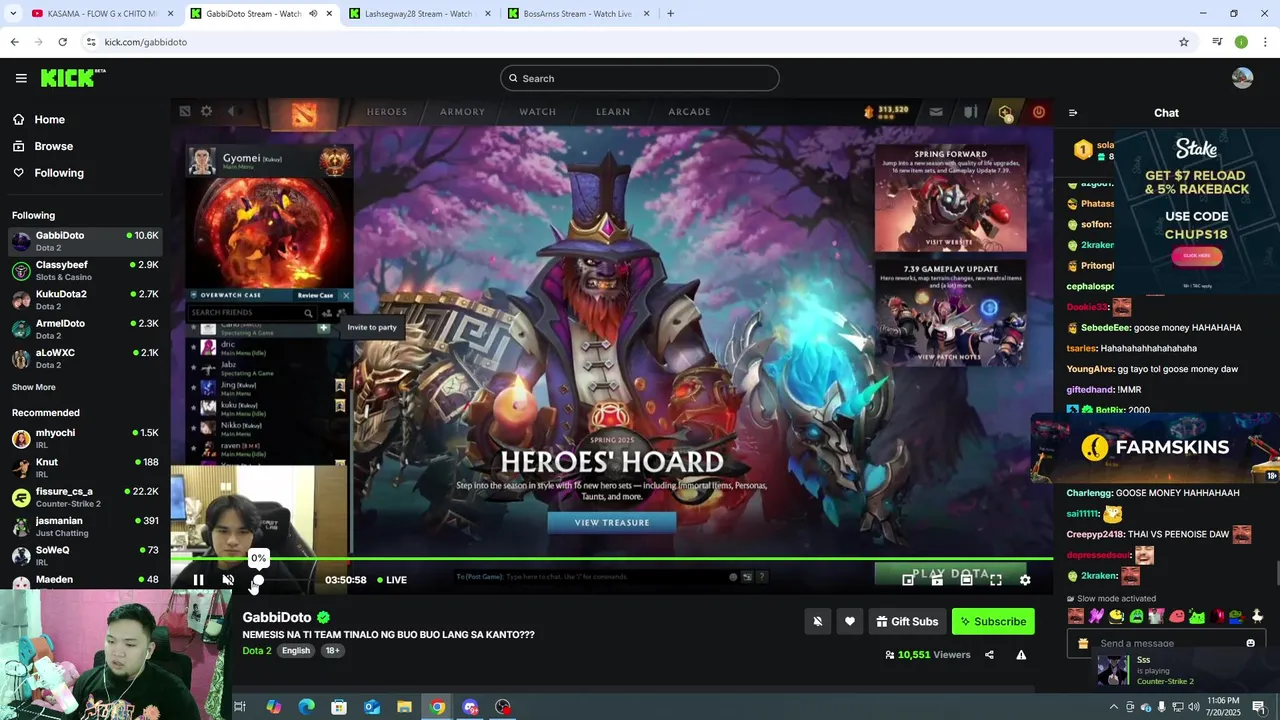Click the Gift Subs button
Viewport: 1280px width, 720px height.
(x=907, y=621)
